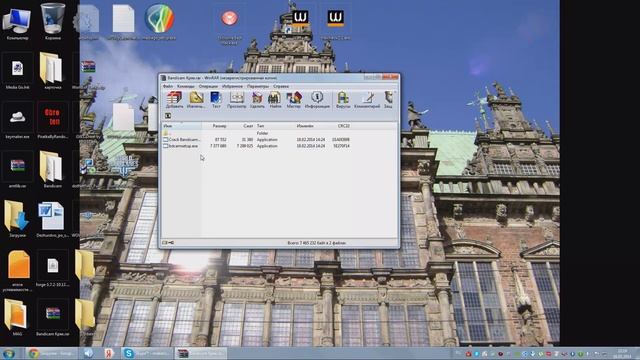Click the archive total size status text
Viewport: 640px width, 360px height.
click(316, 243)
